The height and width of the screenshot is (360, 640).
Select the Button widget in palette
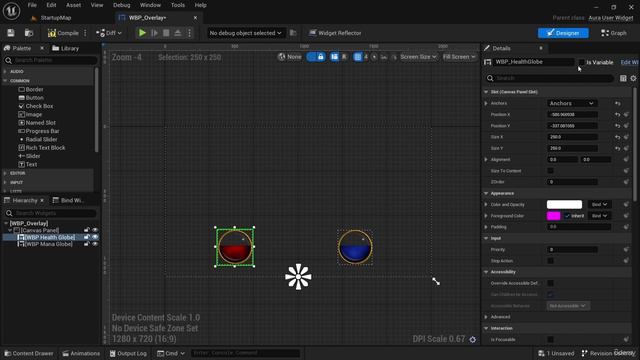(x=31, y=98)
